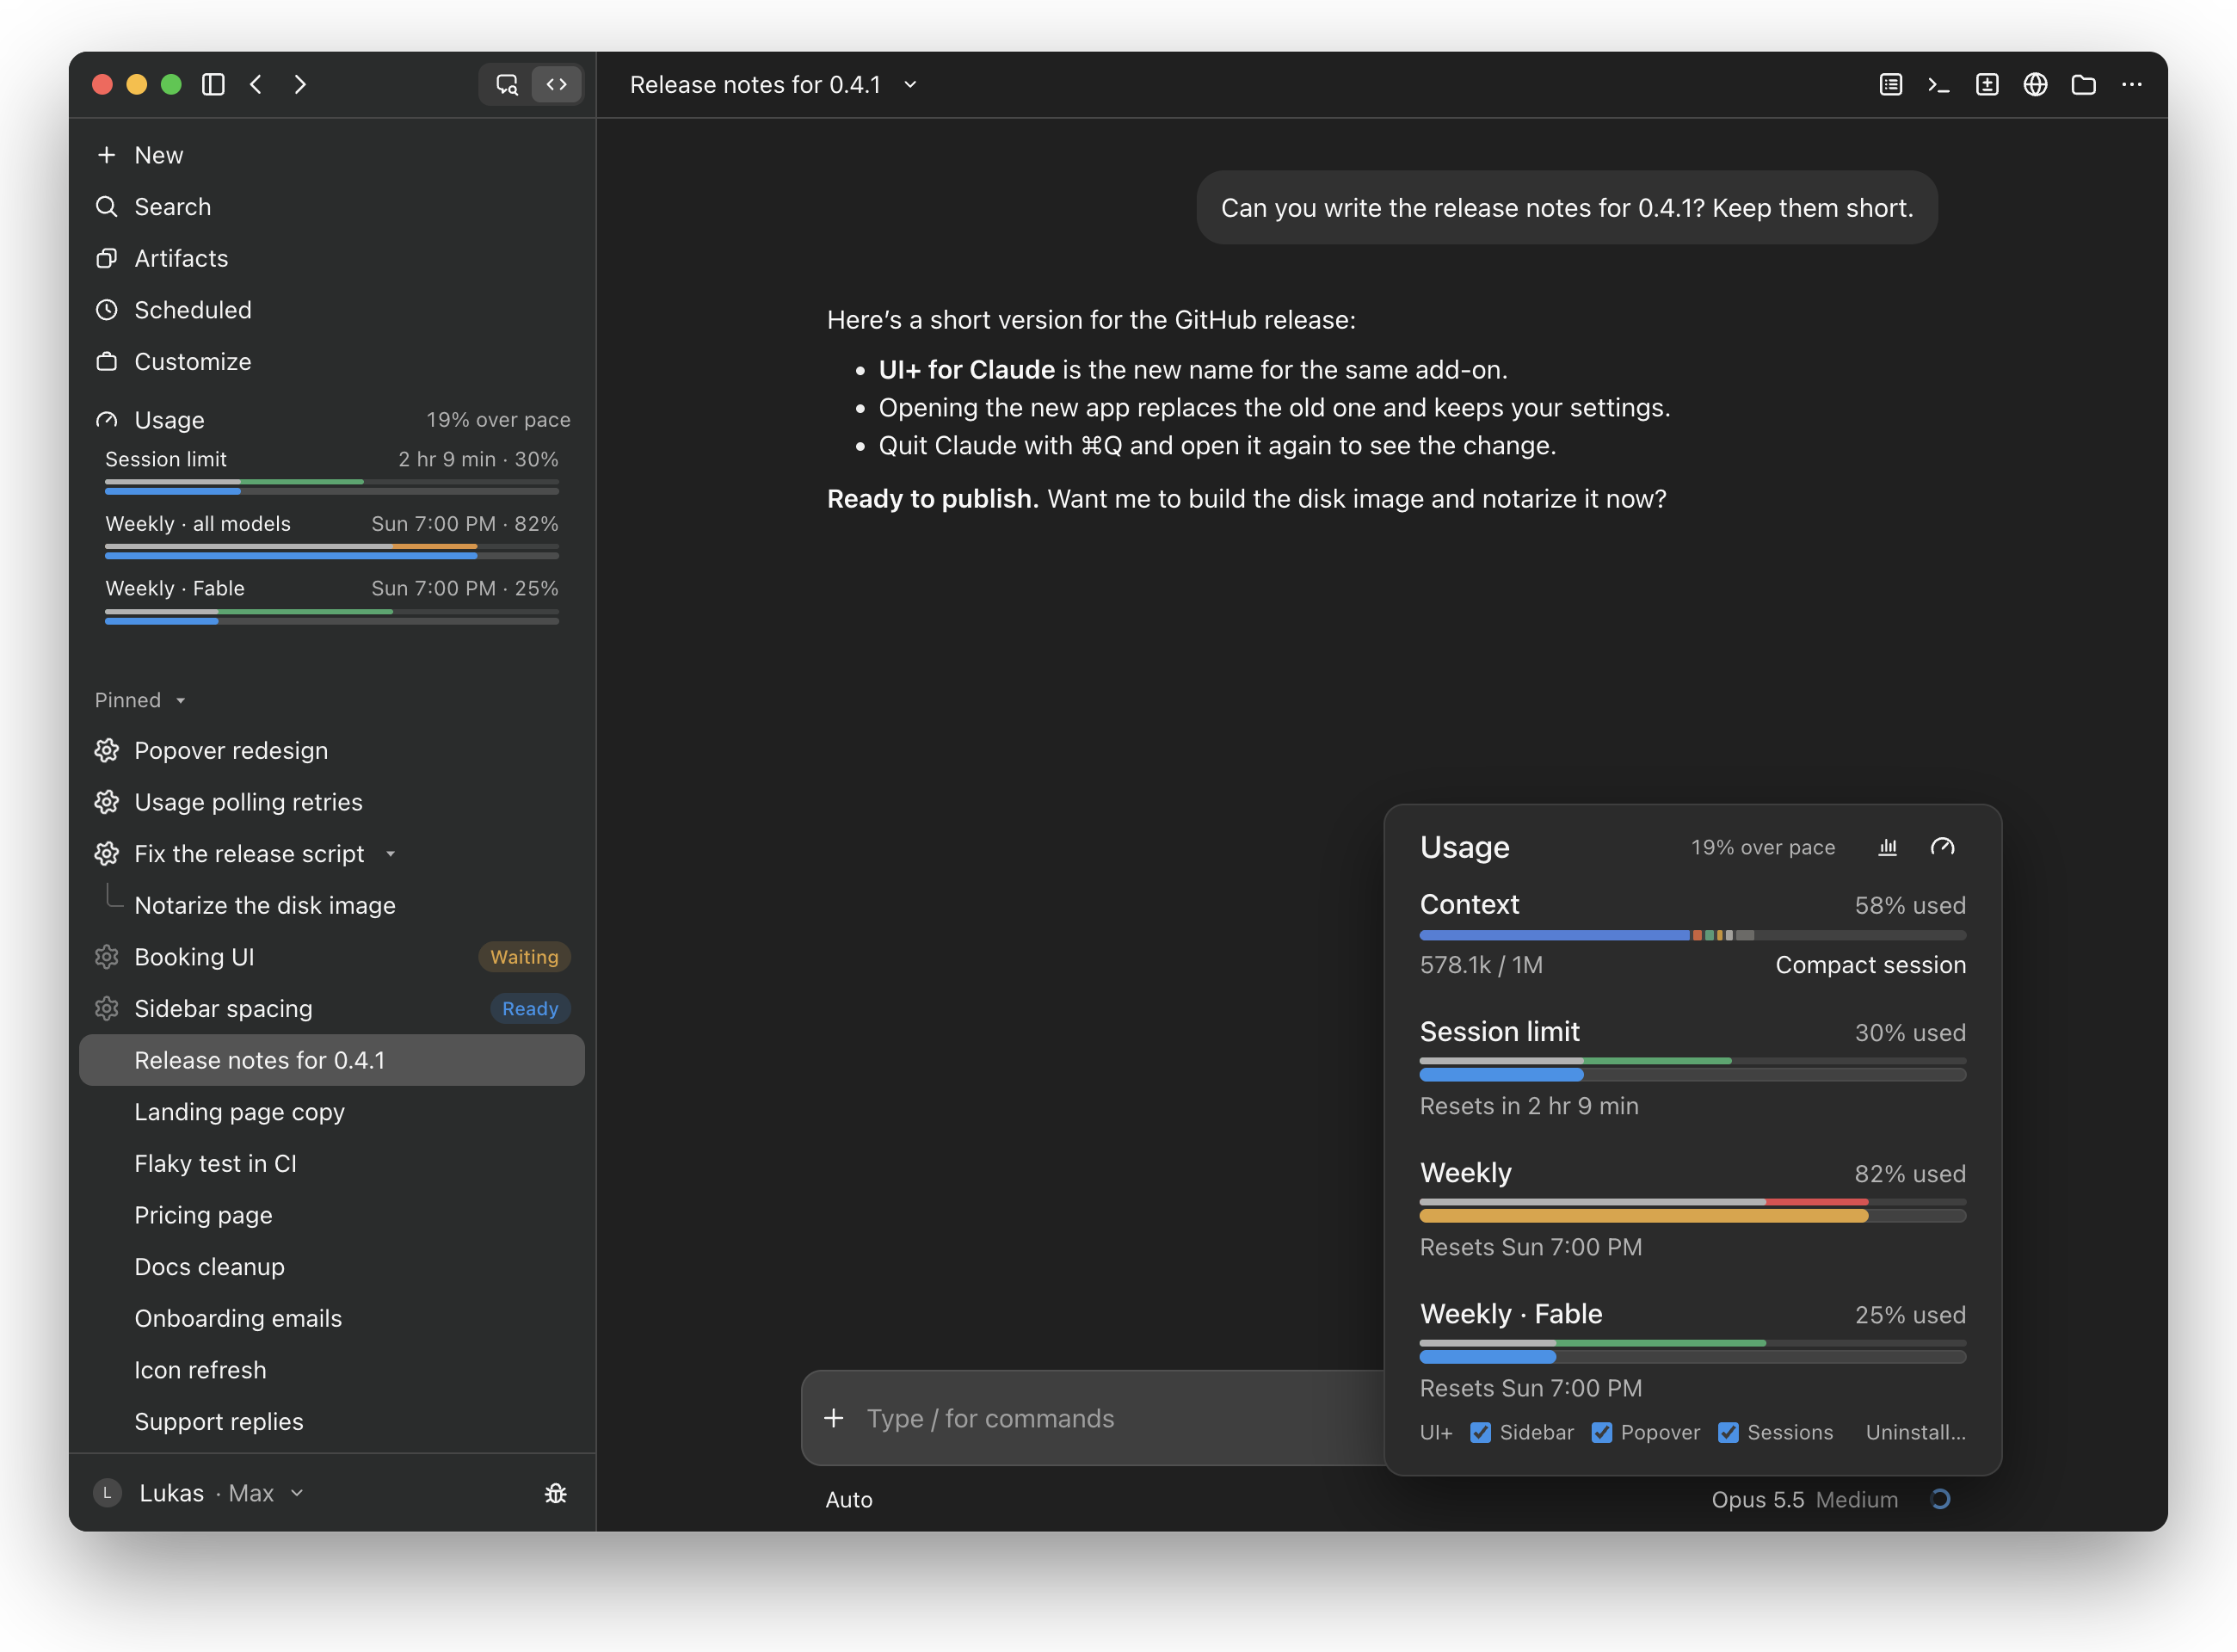This screenshot has width=2237, height=1652.
Task: Click the Weekly Fable bar in sidebar
Action: tap(332, 615)
